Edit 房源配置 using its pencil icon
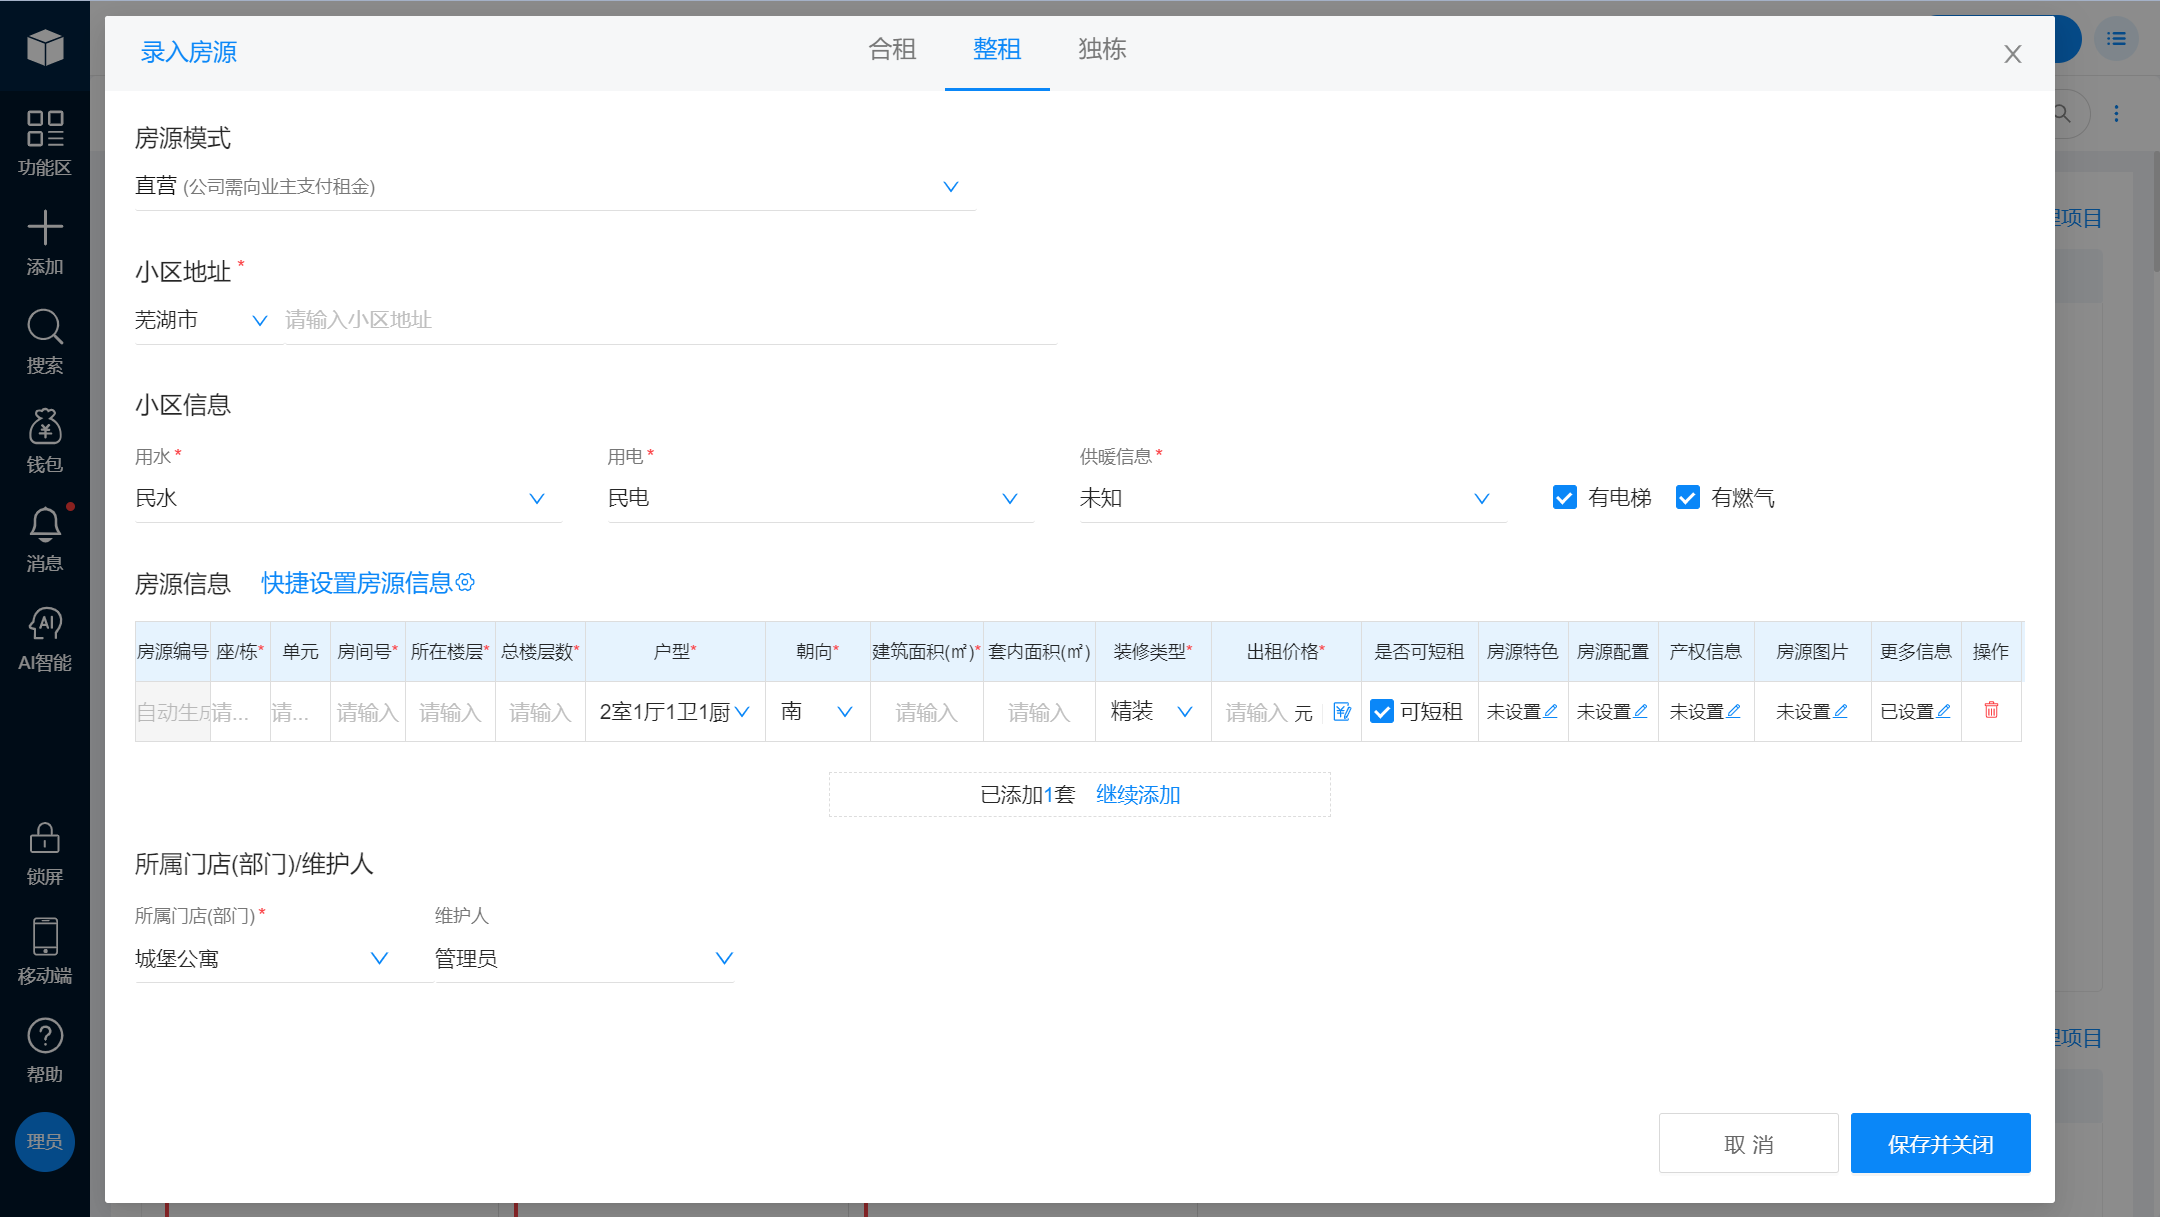This screenshot has width=2160, height=1217. click(x=1641, y=711)
